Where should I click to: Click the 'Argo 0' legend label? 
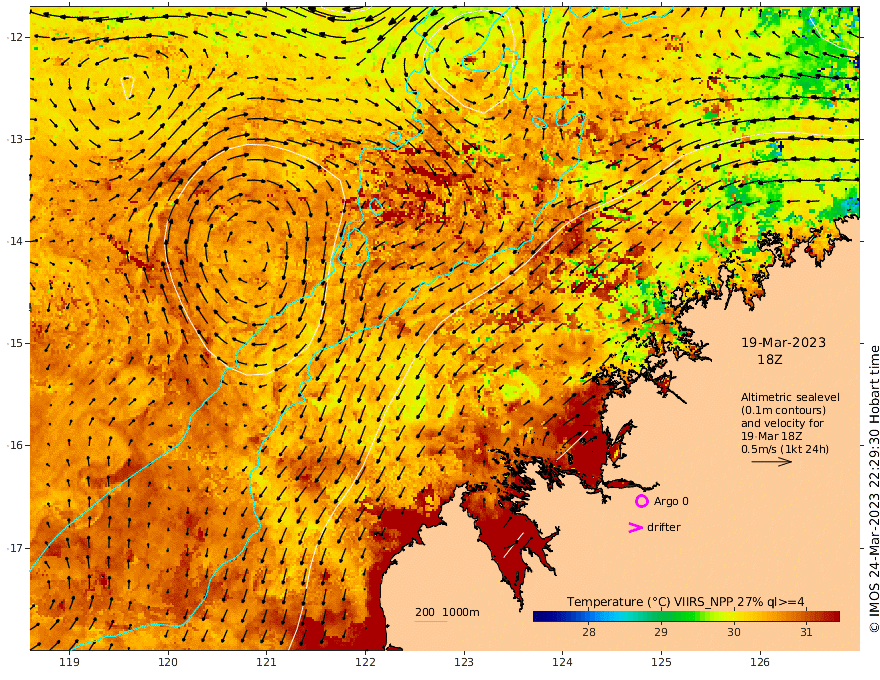click(x=671, y=501)
